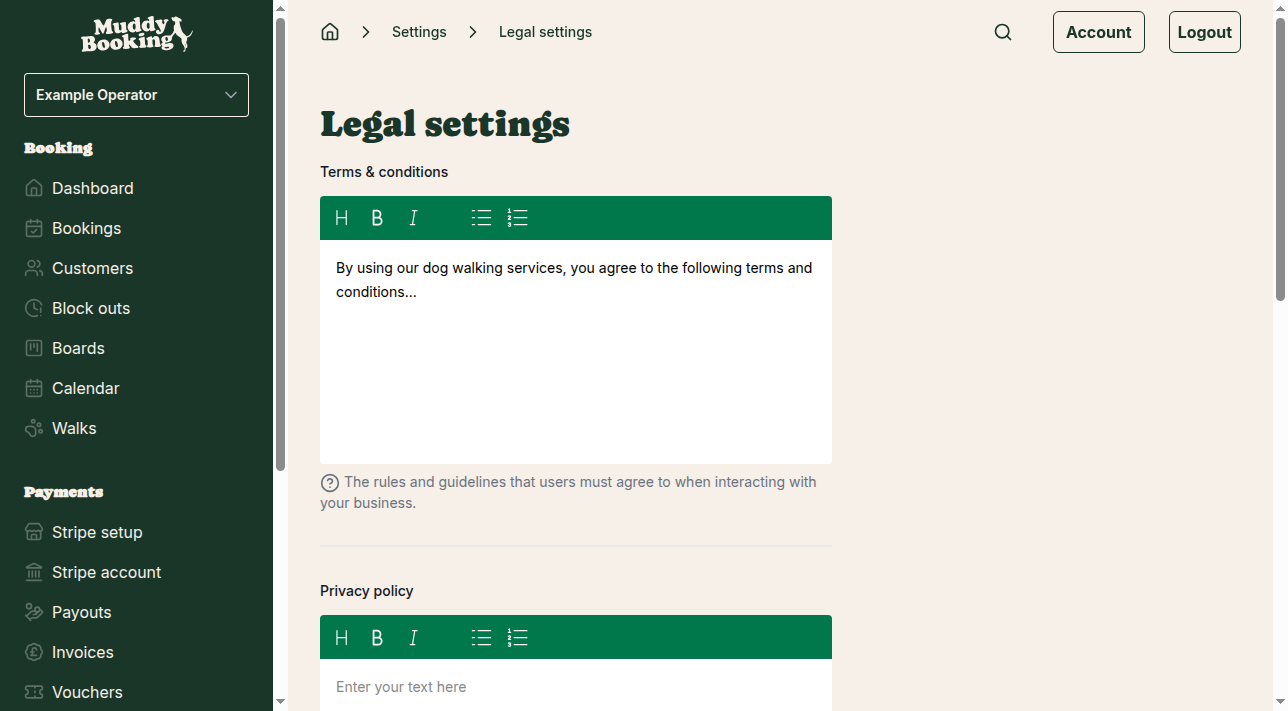Select the Walks paw icon in sidebar
This screenshot has height=711, width=1288.
click(33, 428)
